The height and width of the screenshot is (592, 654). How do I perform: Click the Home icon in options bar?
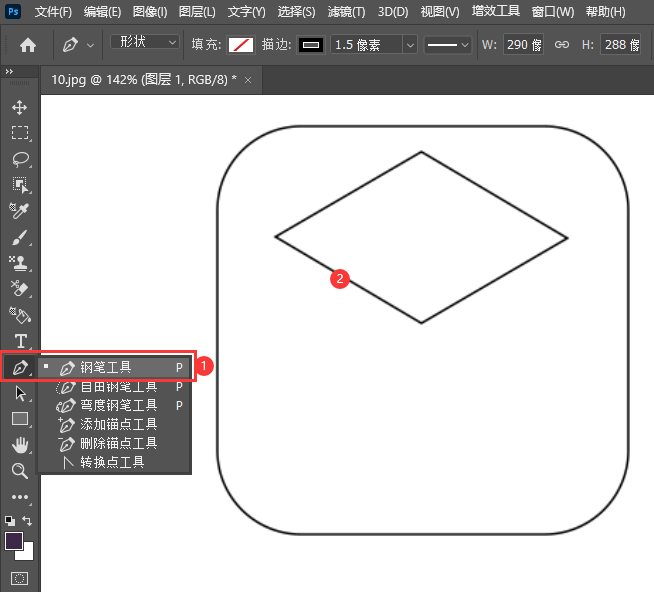tap(28, 45)
